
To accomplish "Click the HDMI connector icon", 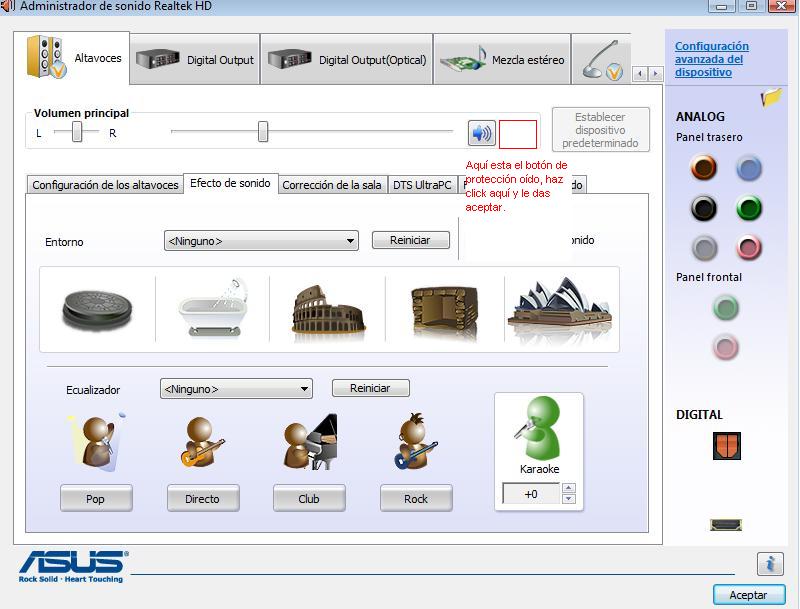I will [726, 524].
